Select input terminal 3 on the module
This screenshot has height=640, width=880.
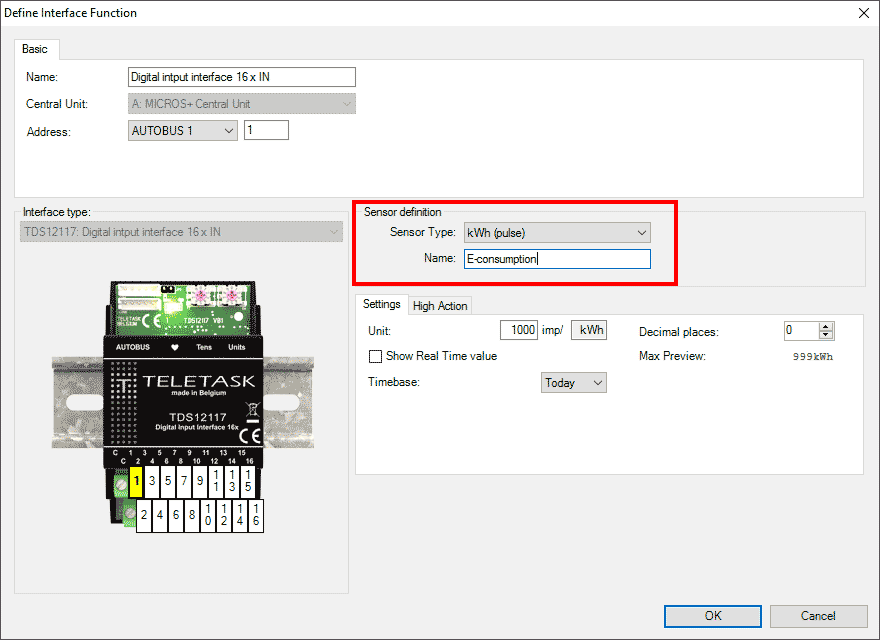coord(152,481)
